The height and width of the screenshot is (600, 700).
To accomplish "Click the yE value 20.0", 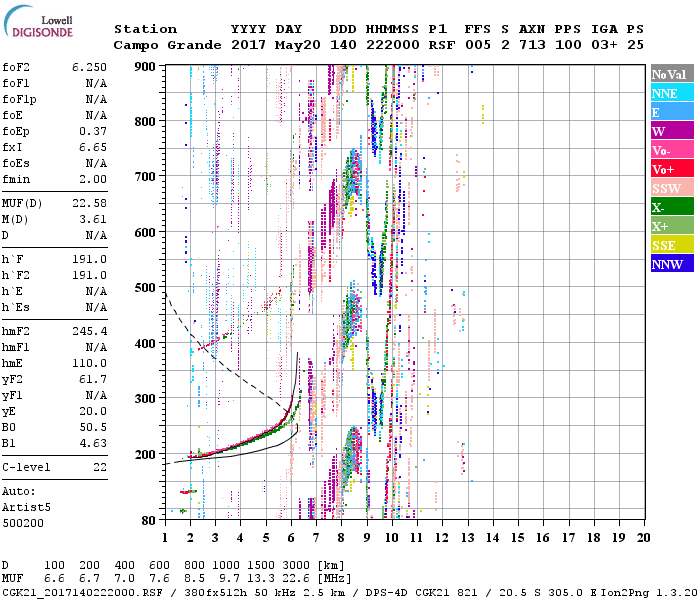I will pos(93,412).
